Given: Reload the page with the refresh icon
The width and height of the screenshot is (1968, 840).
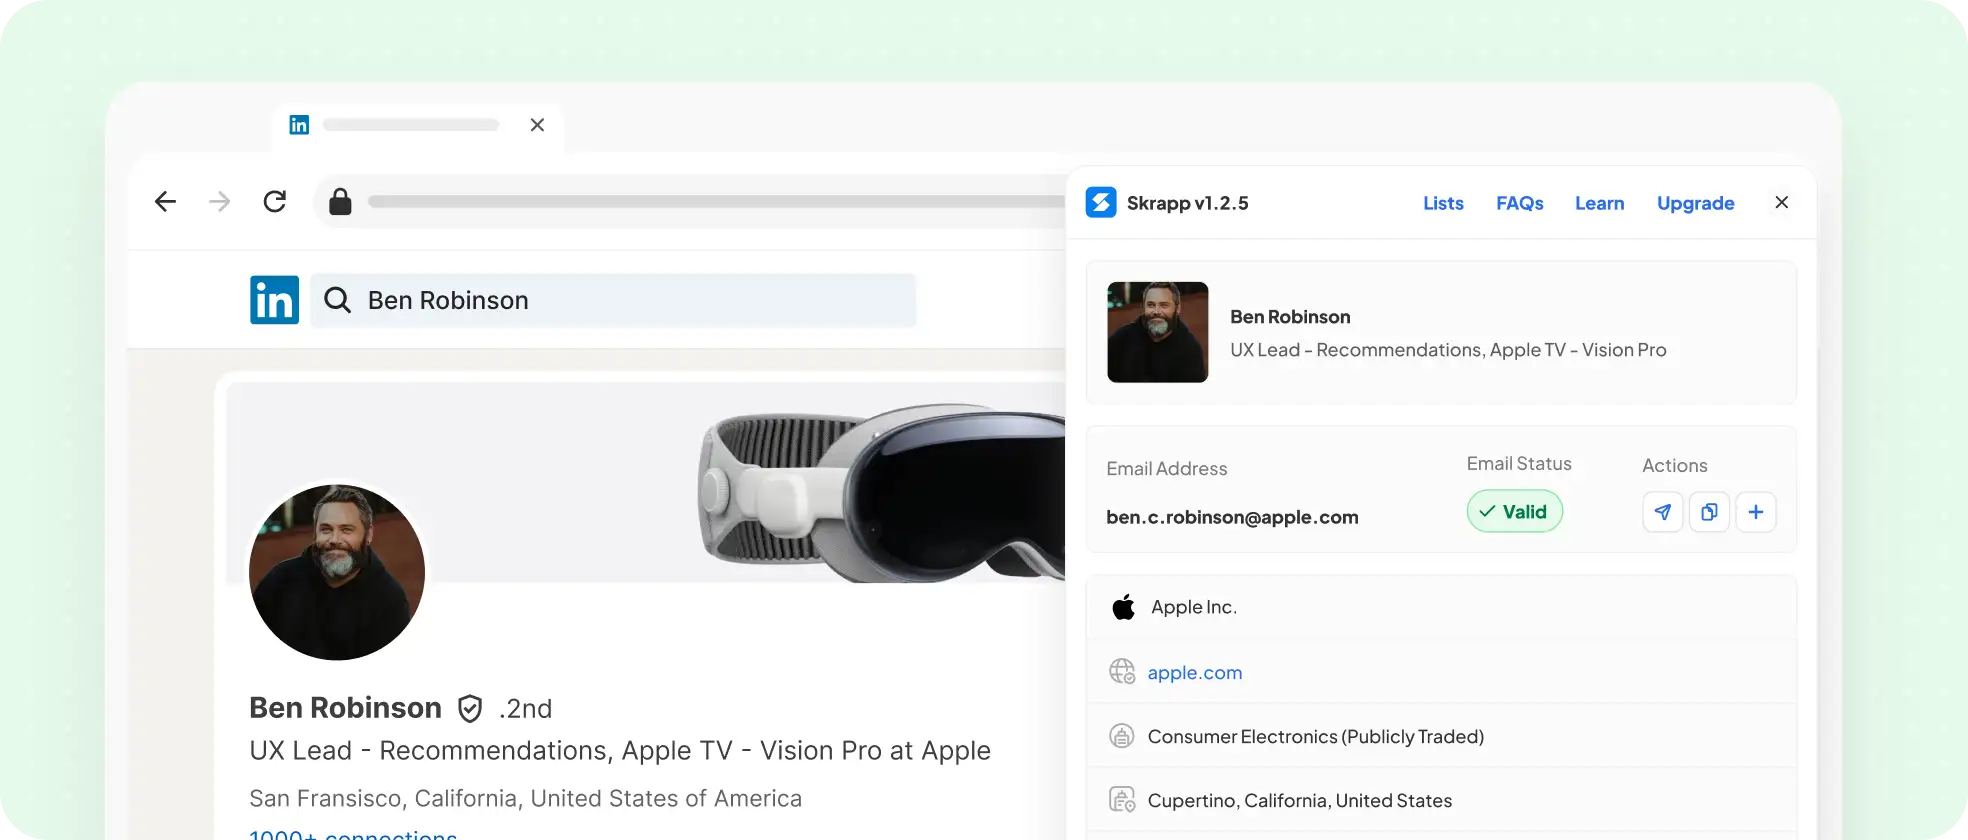Looking at the screenshot, I should click(x=275, y=202).
